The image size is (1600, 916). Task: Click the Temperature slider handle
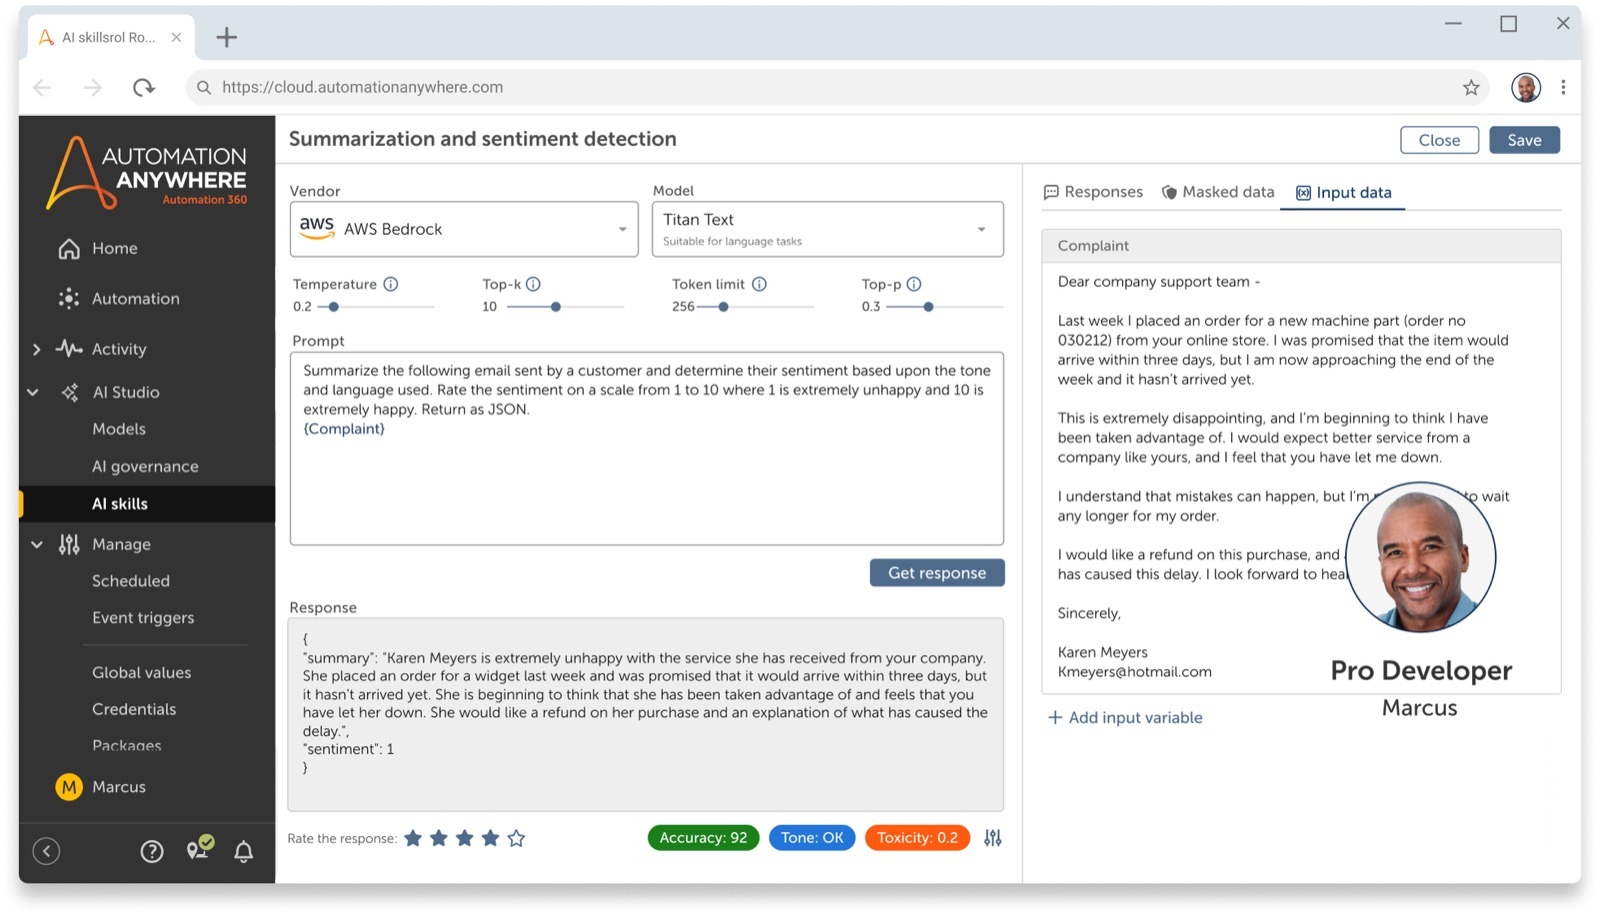tap(334, 307)
